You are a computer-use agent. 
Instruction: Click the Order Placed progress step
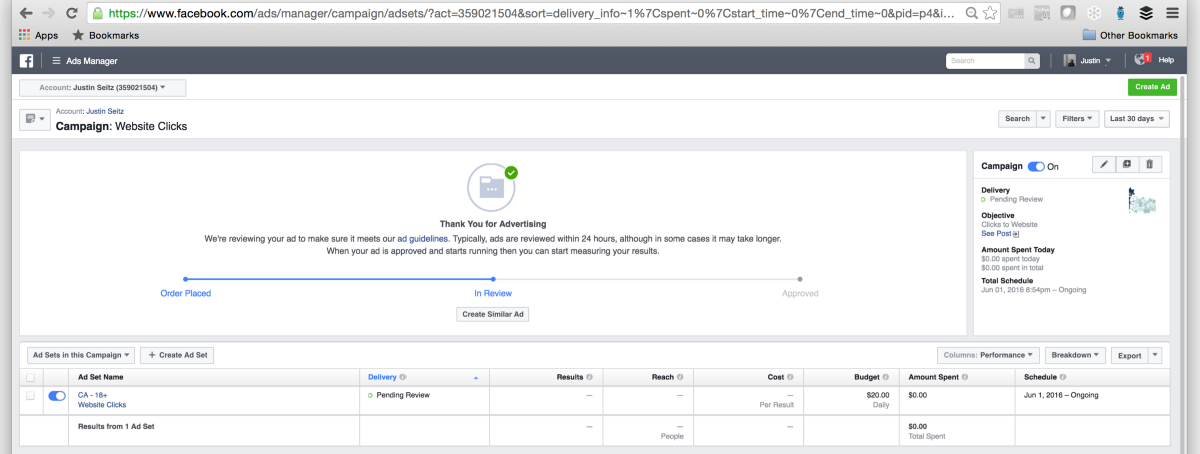pos(186,293)
